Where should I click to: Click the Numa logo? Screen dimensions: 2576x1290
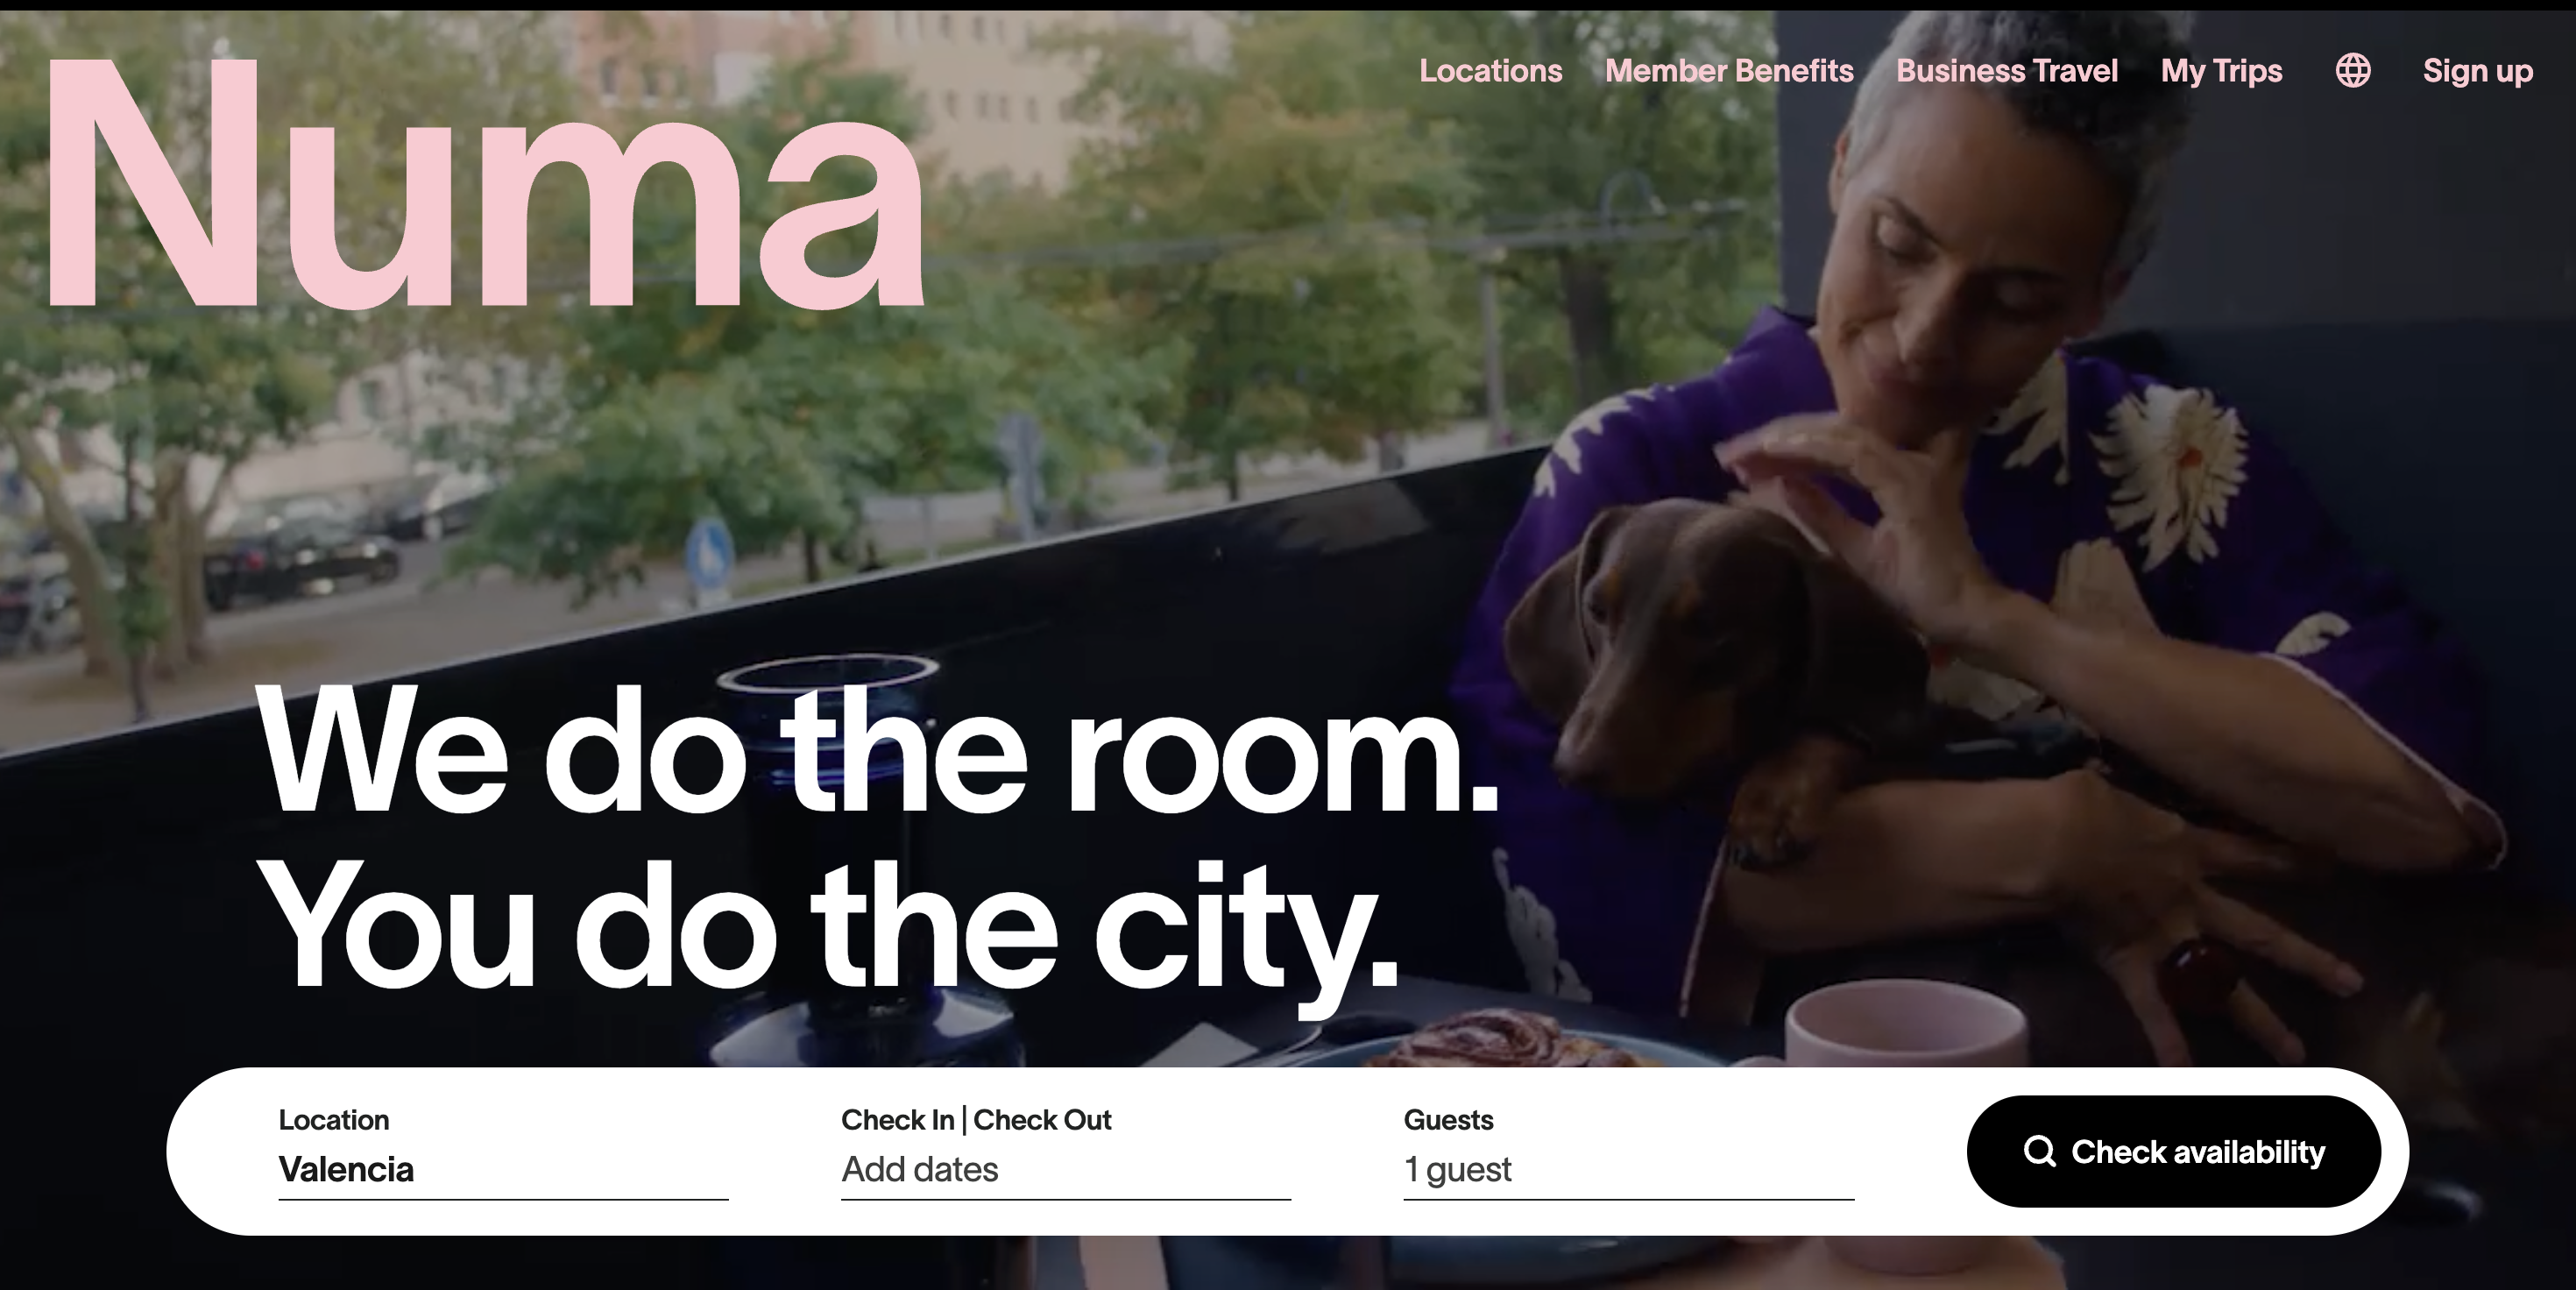[485, 184]
